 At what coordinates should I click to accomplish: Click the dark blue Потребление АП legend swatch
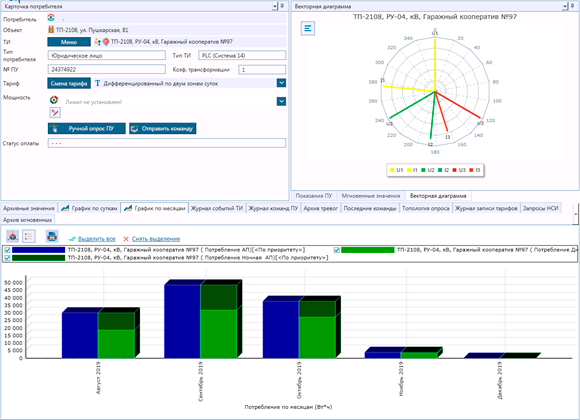coord(38,250)
